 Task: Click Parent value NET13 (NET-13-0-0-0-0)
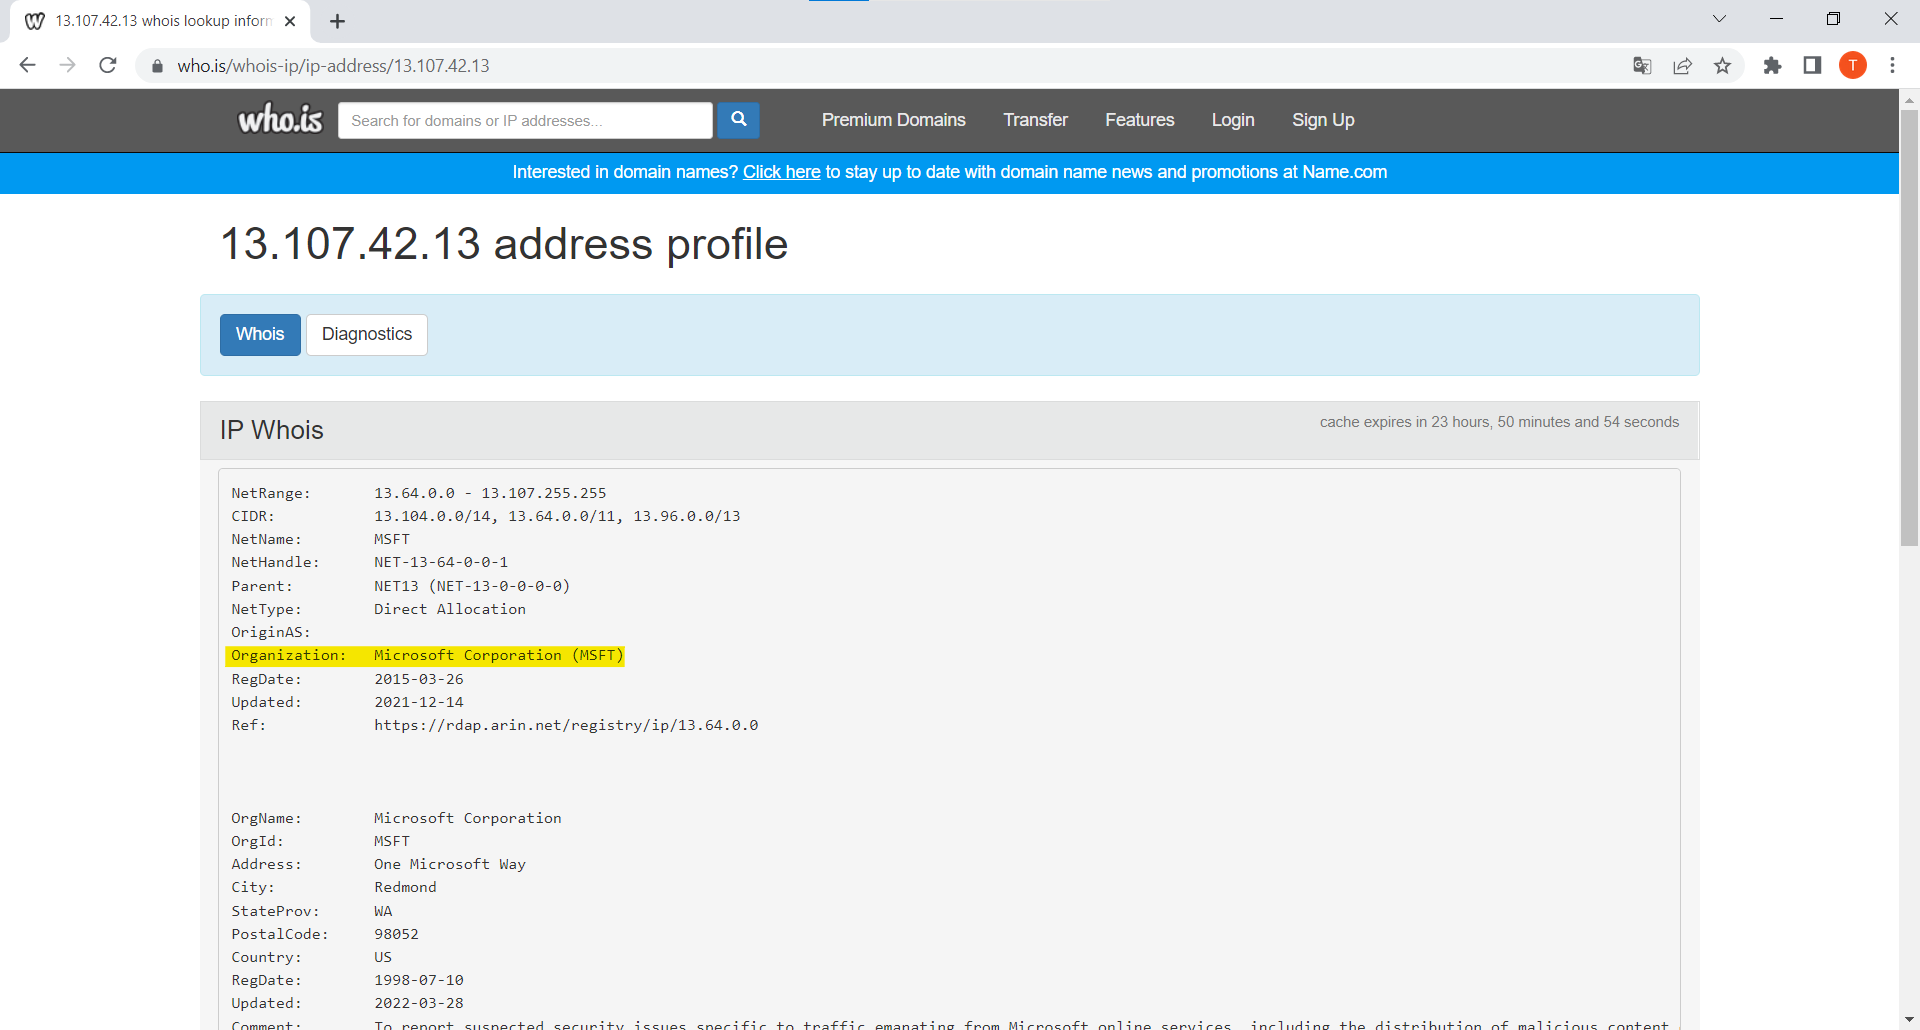click(x=472, y=586)
